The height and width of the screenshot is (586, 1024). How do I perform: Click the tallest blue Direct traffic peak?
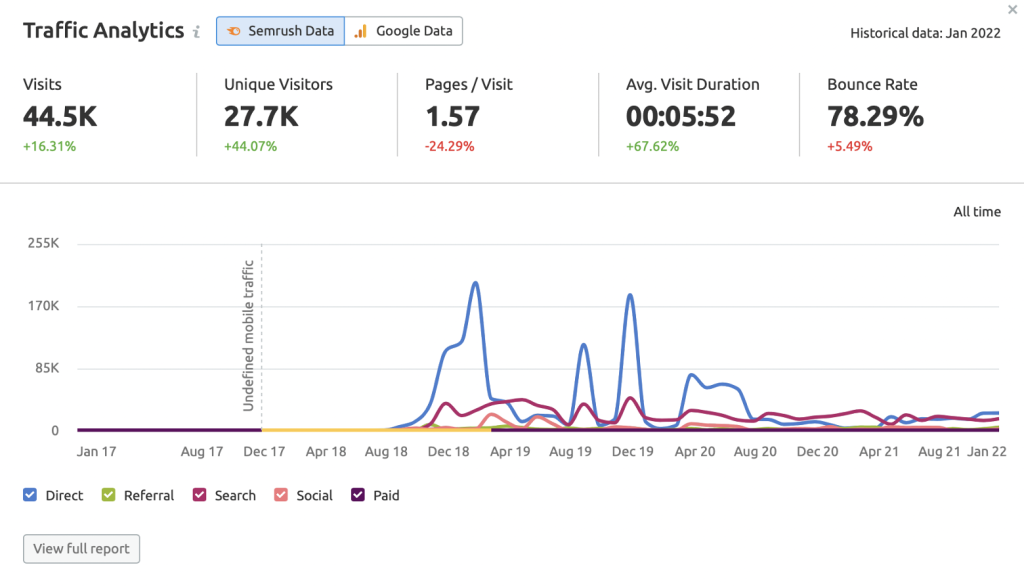(475, 283)
